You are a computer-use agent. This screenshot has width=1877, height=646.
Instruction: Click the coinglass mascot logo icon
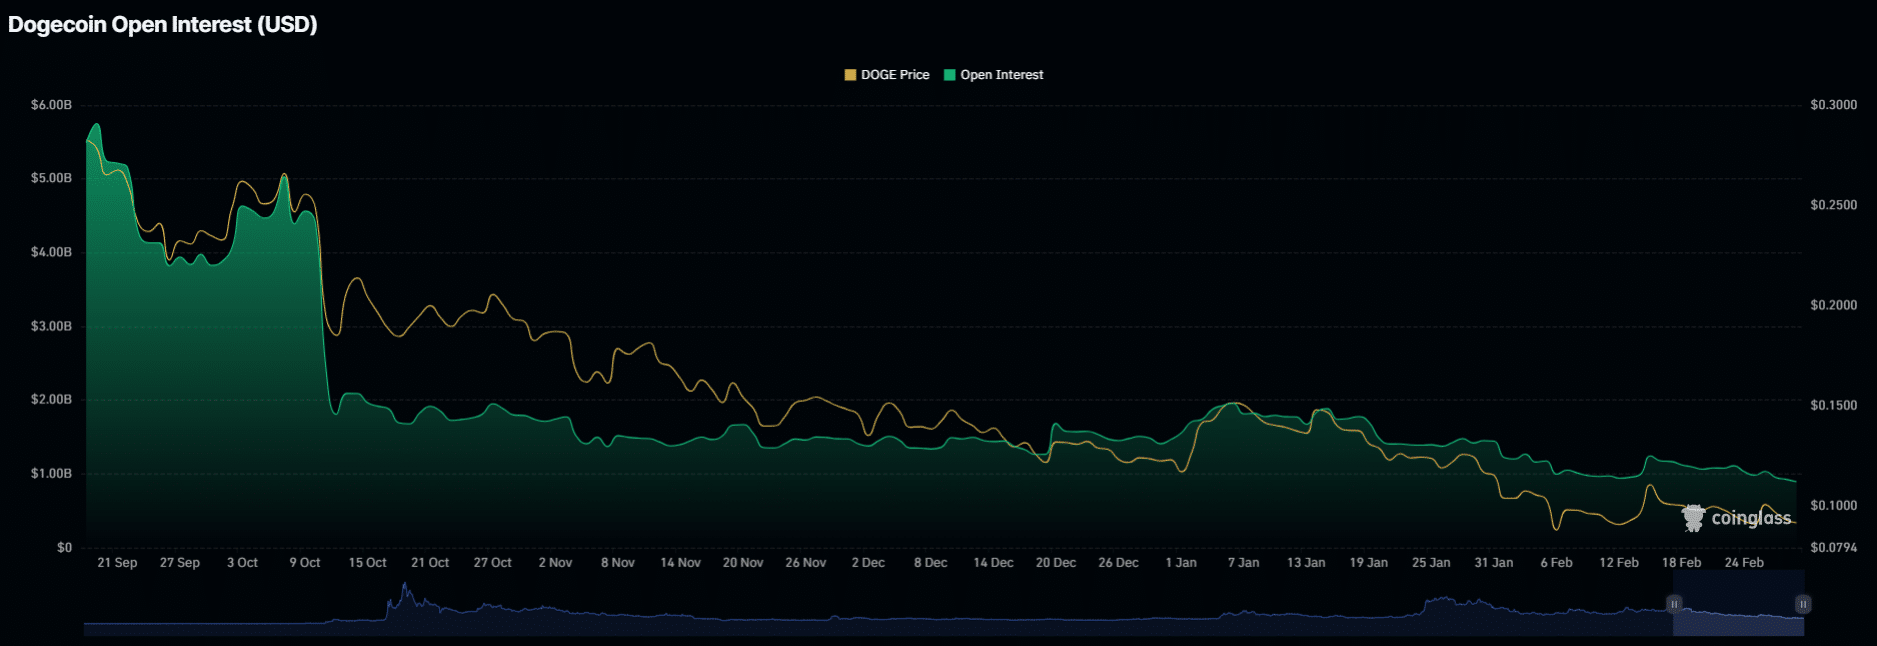pos(1692,517)
